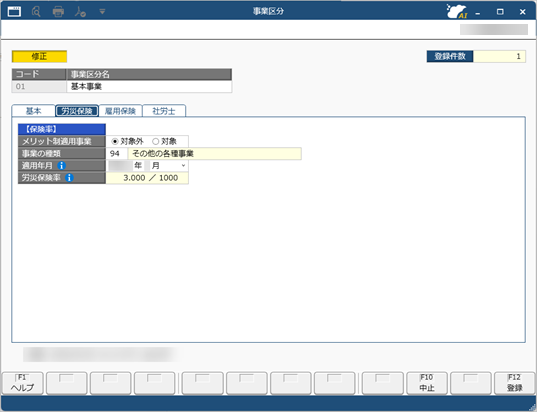Click the 事業区分名 field 基本事業
This screenshot has height=412, width=537.
tap(149, 87)
